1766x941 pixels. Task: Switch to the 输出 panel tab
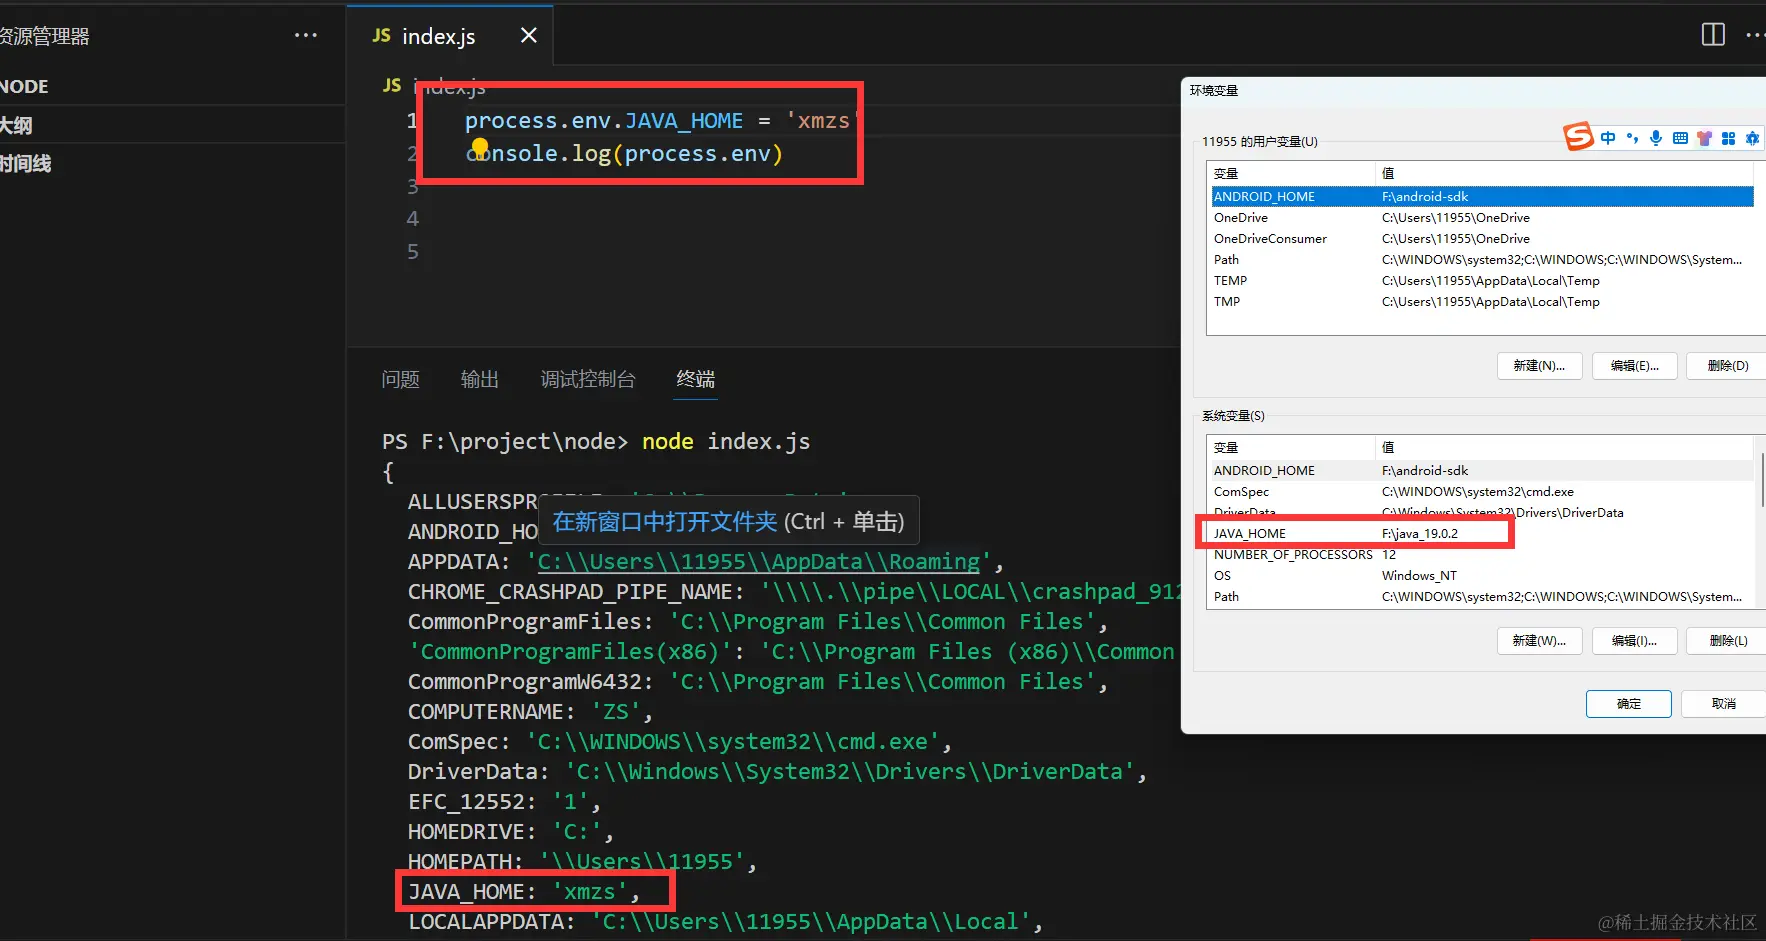[x=479, y=379]
